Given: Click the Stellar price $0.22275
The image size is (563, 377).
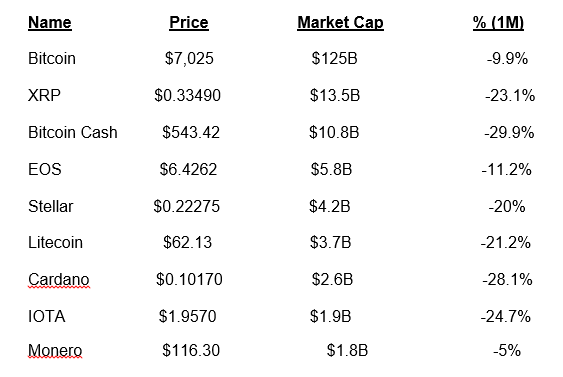Looking at the screenshot, I should (x=186, y=206).
